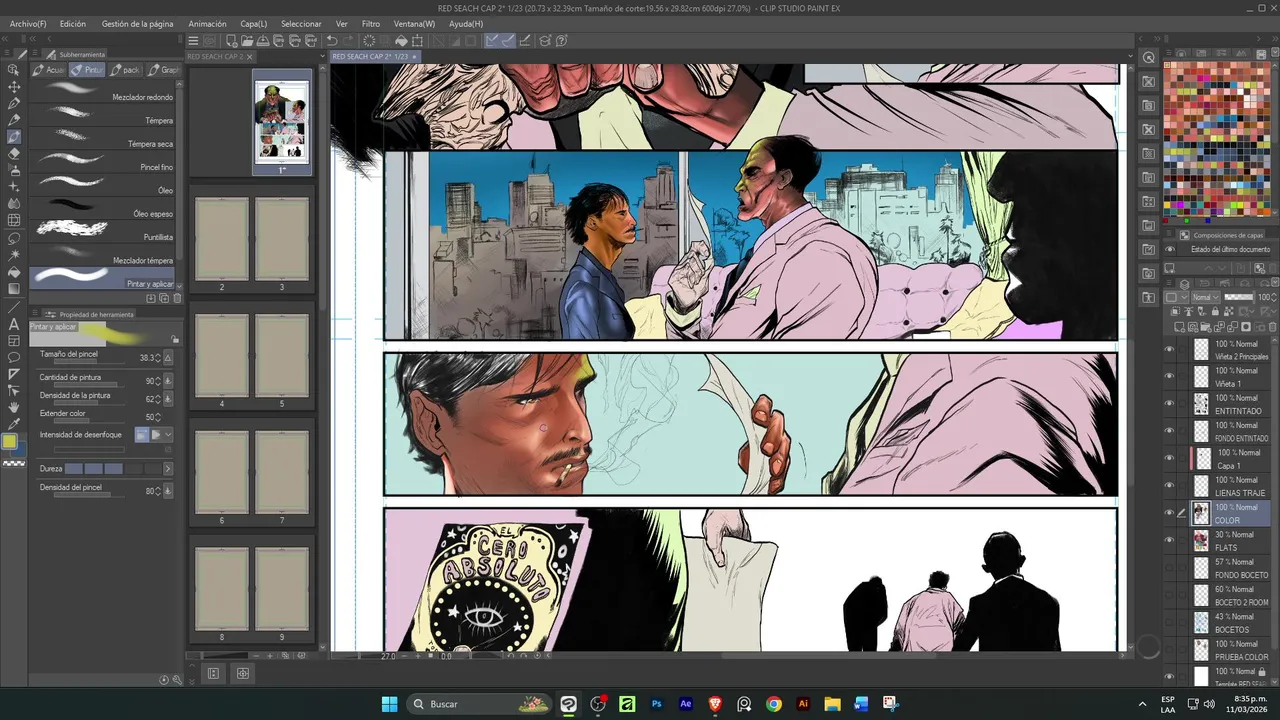Click the Fill icon in command bar
Viewport: 1280px width, 720px height.
[x=401, y=41]
